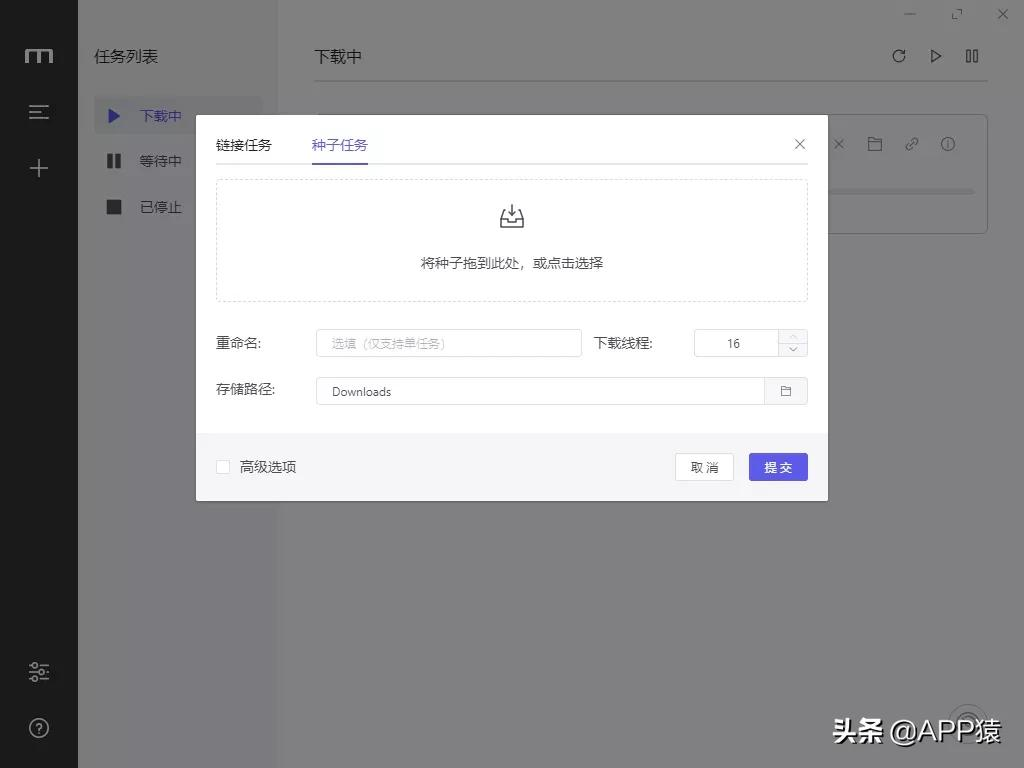
Task: Resume downloads via the play icon
Action: pos(935,56)
